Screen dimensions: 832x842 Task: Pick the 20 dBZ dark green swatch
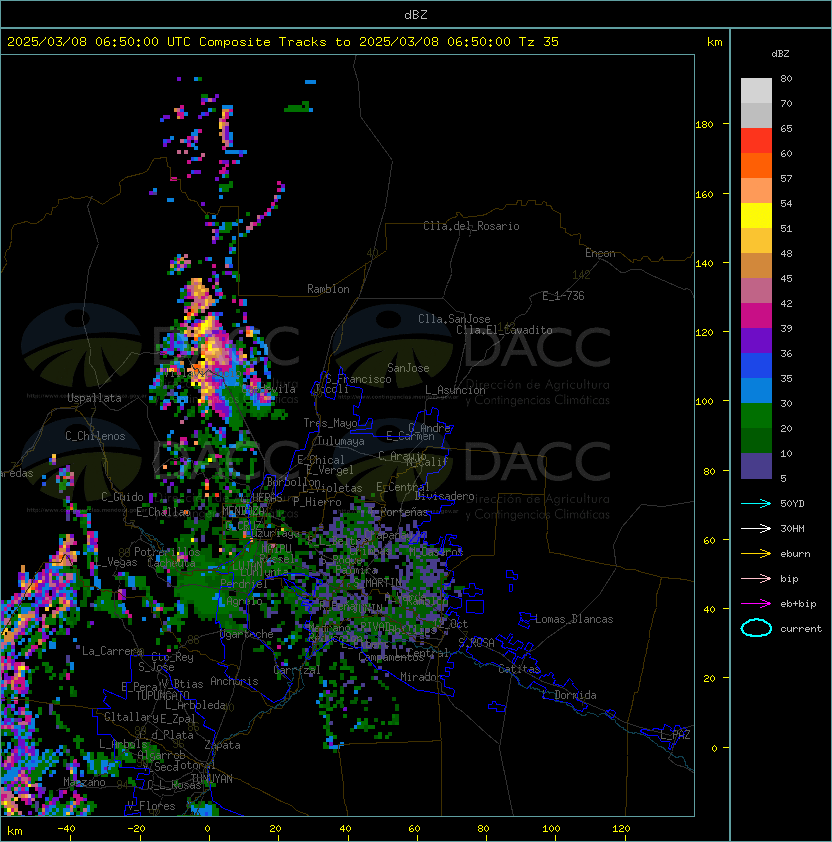756,440
